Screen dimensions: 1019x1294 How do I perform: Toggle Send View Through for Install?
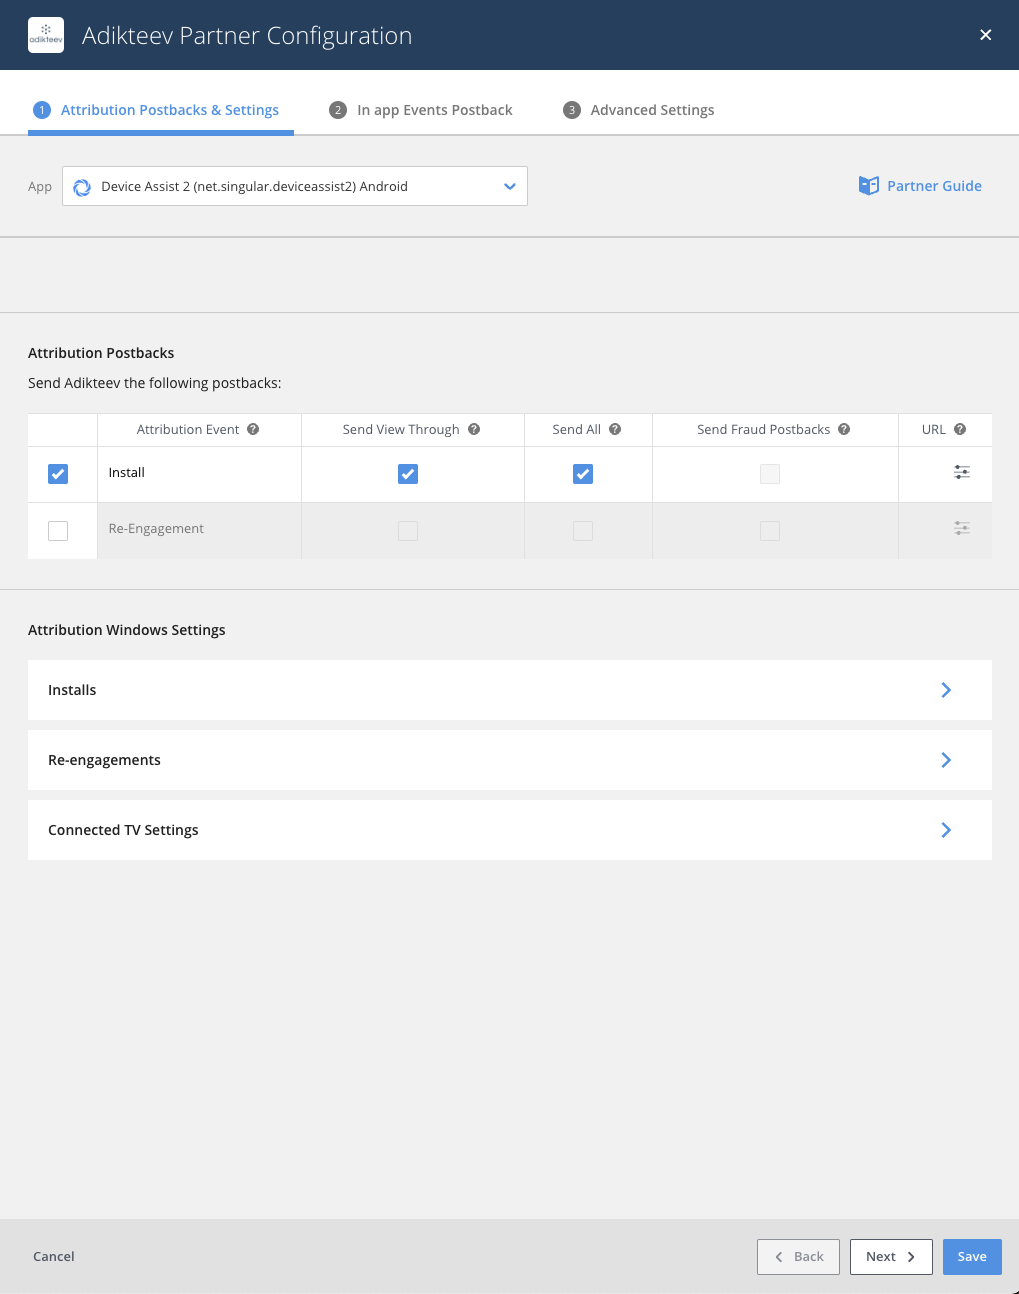[x=408, y=474]
